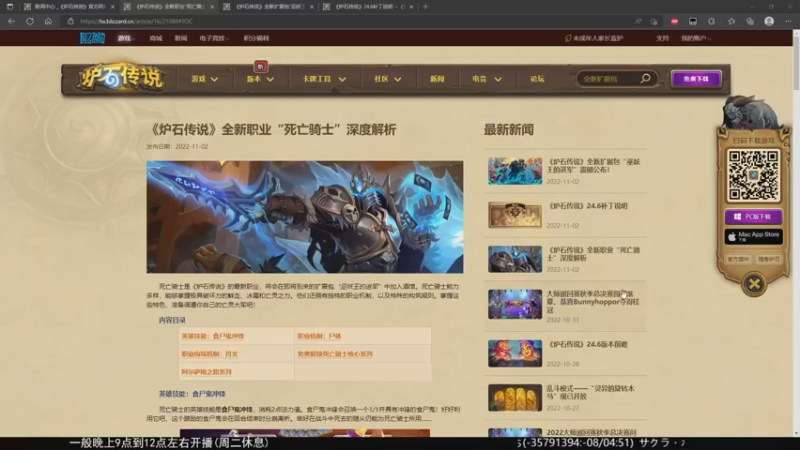Reload the page with the refresh icon

click(30, 21)
